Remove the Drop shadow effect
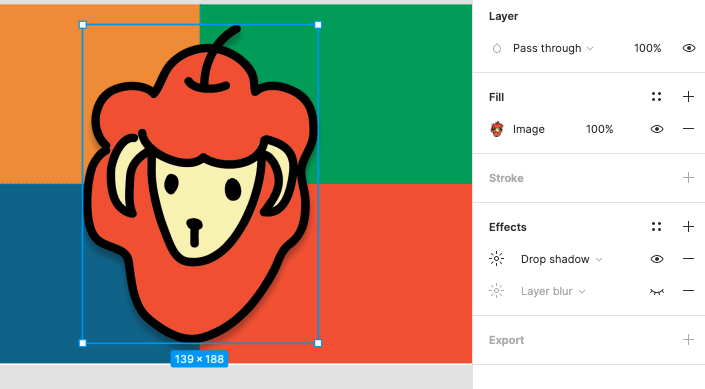 pyautogui.click(x=688, y=259)
